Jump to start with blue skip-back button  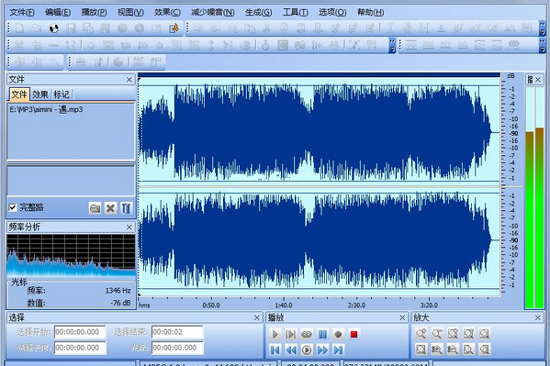pos(275,350)
